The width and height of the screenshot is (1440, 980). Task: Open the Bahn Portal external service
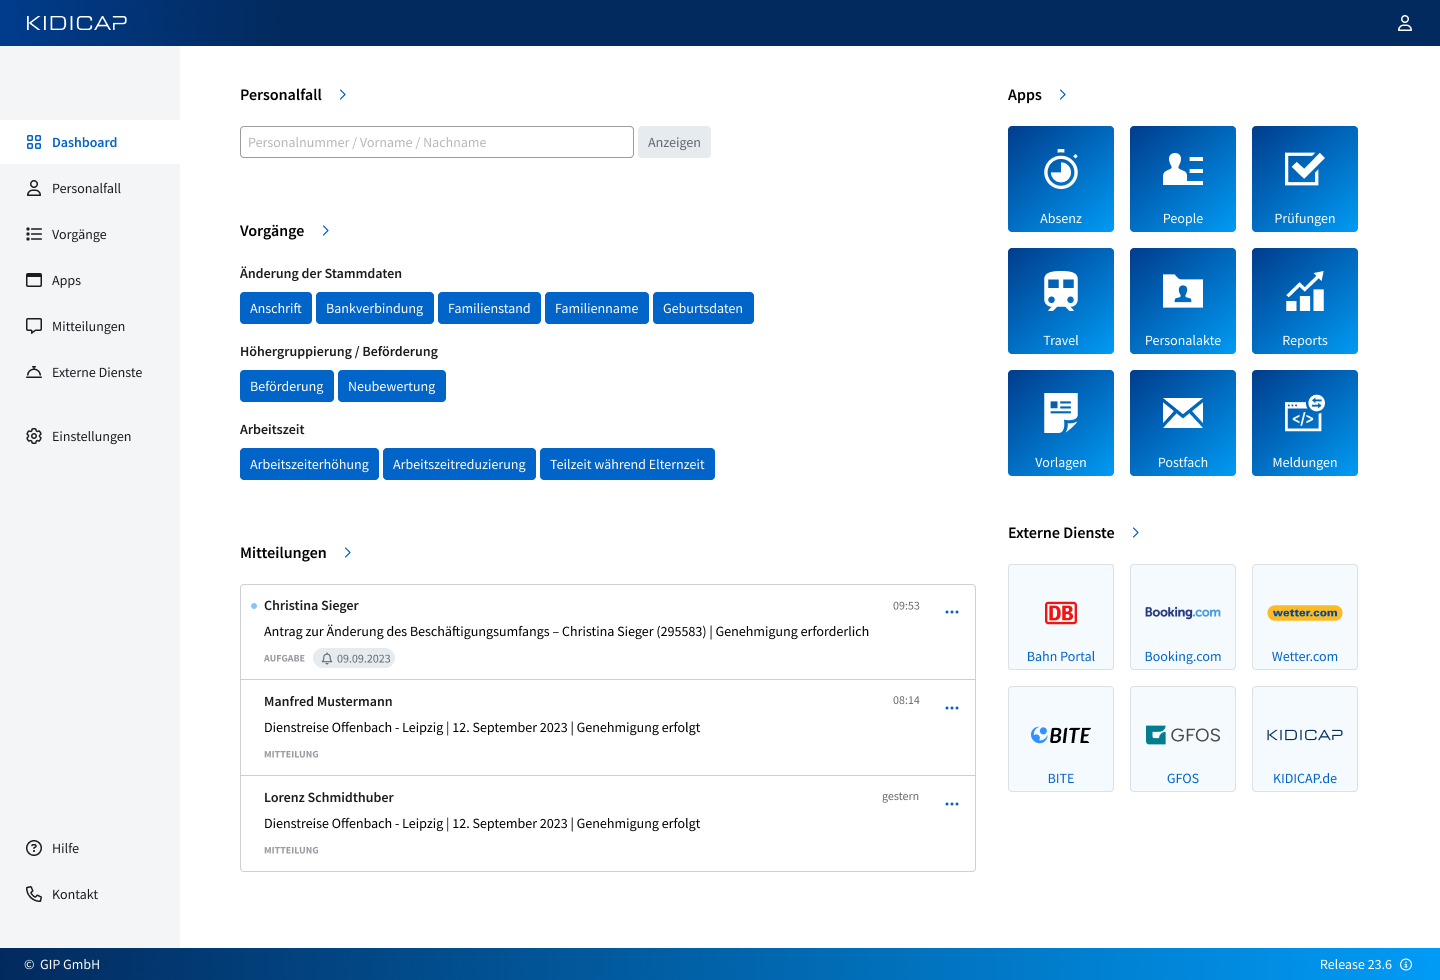1060,617
